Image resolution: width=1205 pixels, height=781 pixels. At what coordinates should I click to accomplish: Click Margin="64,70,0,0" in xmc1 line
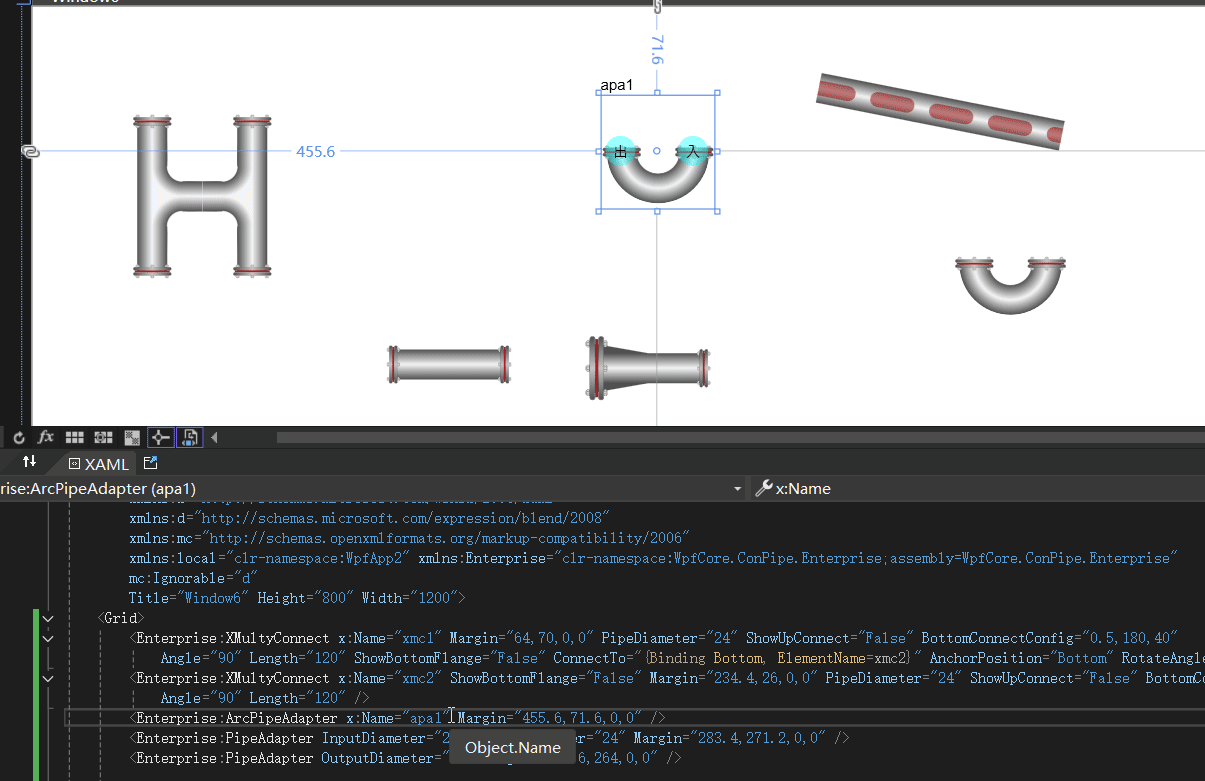pos(522,638)
